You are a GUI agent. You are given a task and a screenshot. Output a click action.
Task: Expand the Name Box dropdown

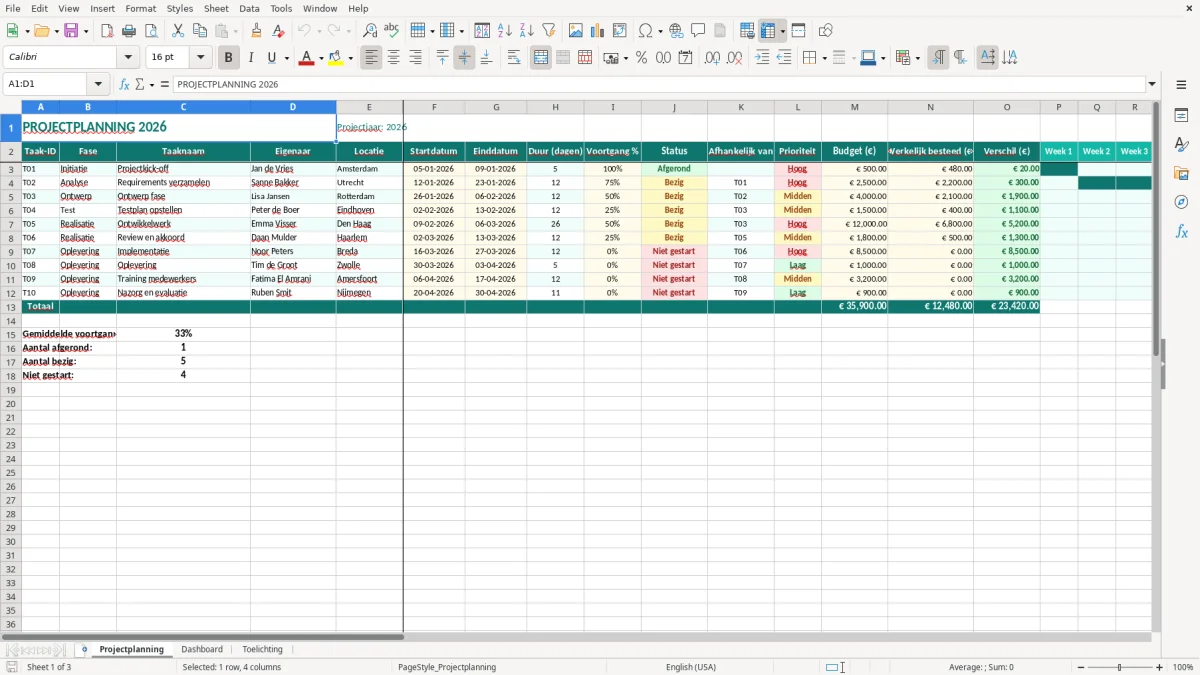click(x=98, y=85)
